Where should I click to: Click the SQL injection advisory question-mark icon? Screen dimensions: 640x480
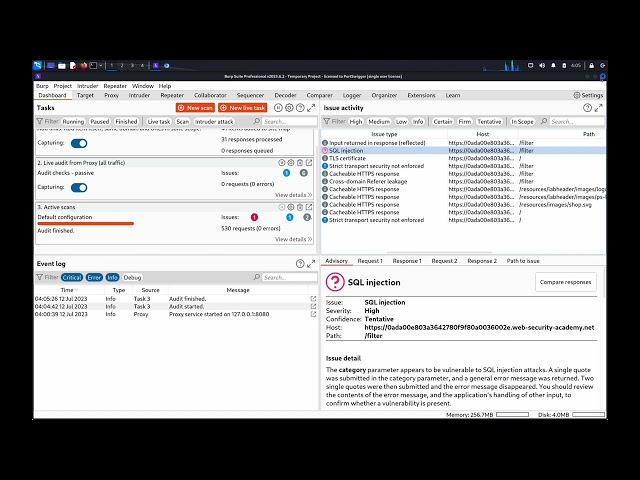pos(335,282)
